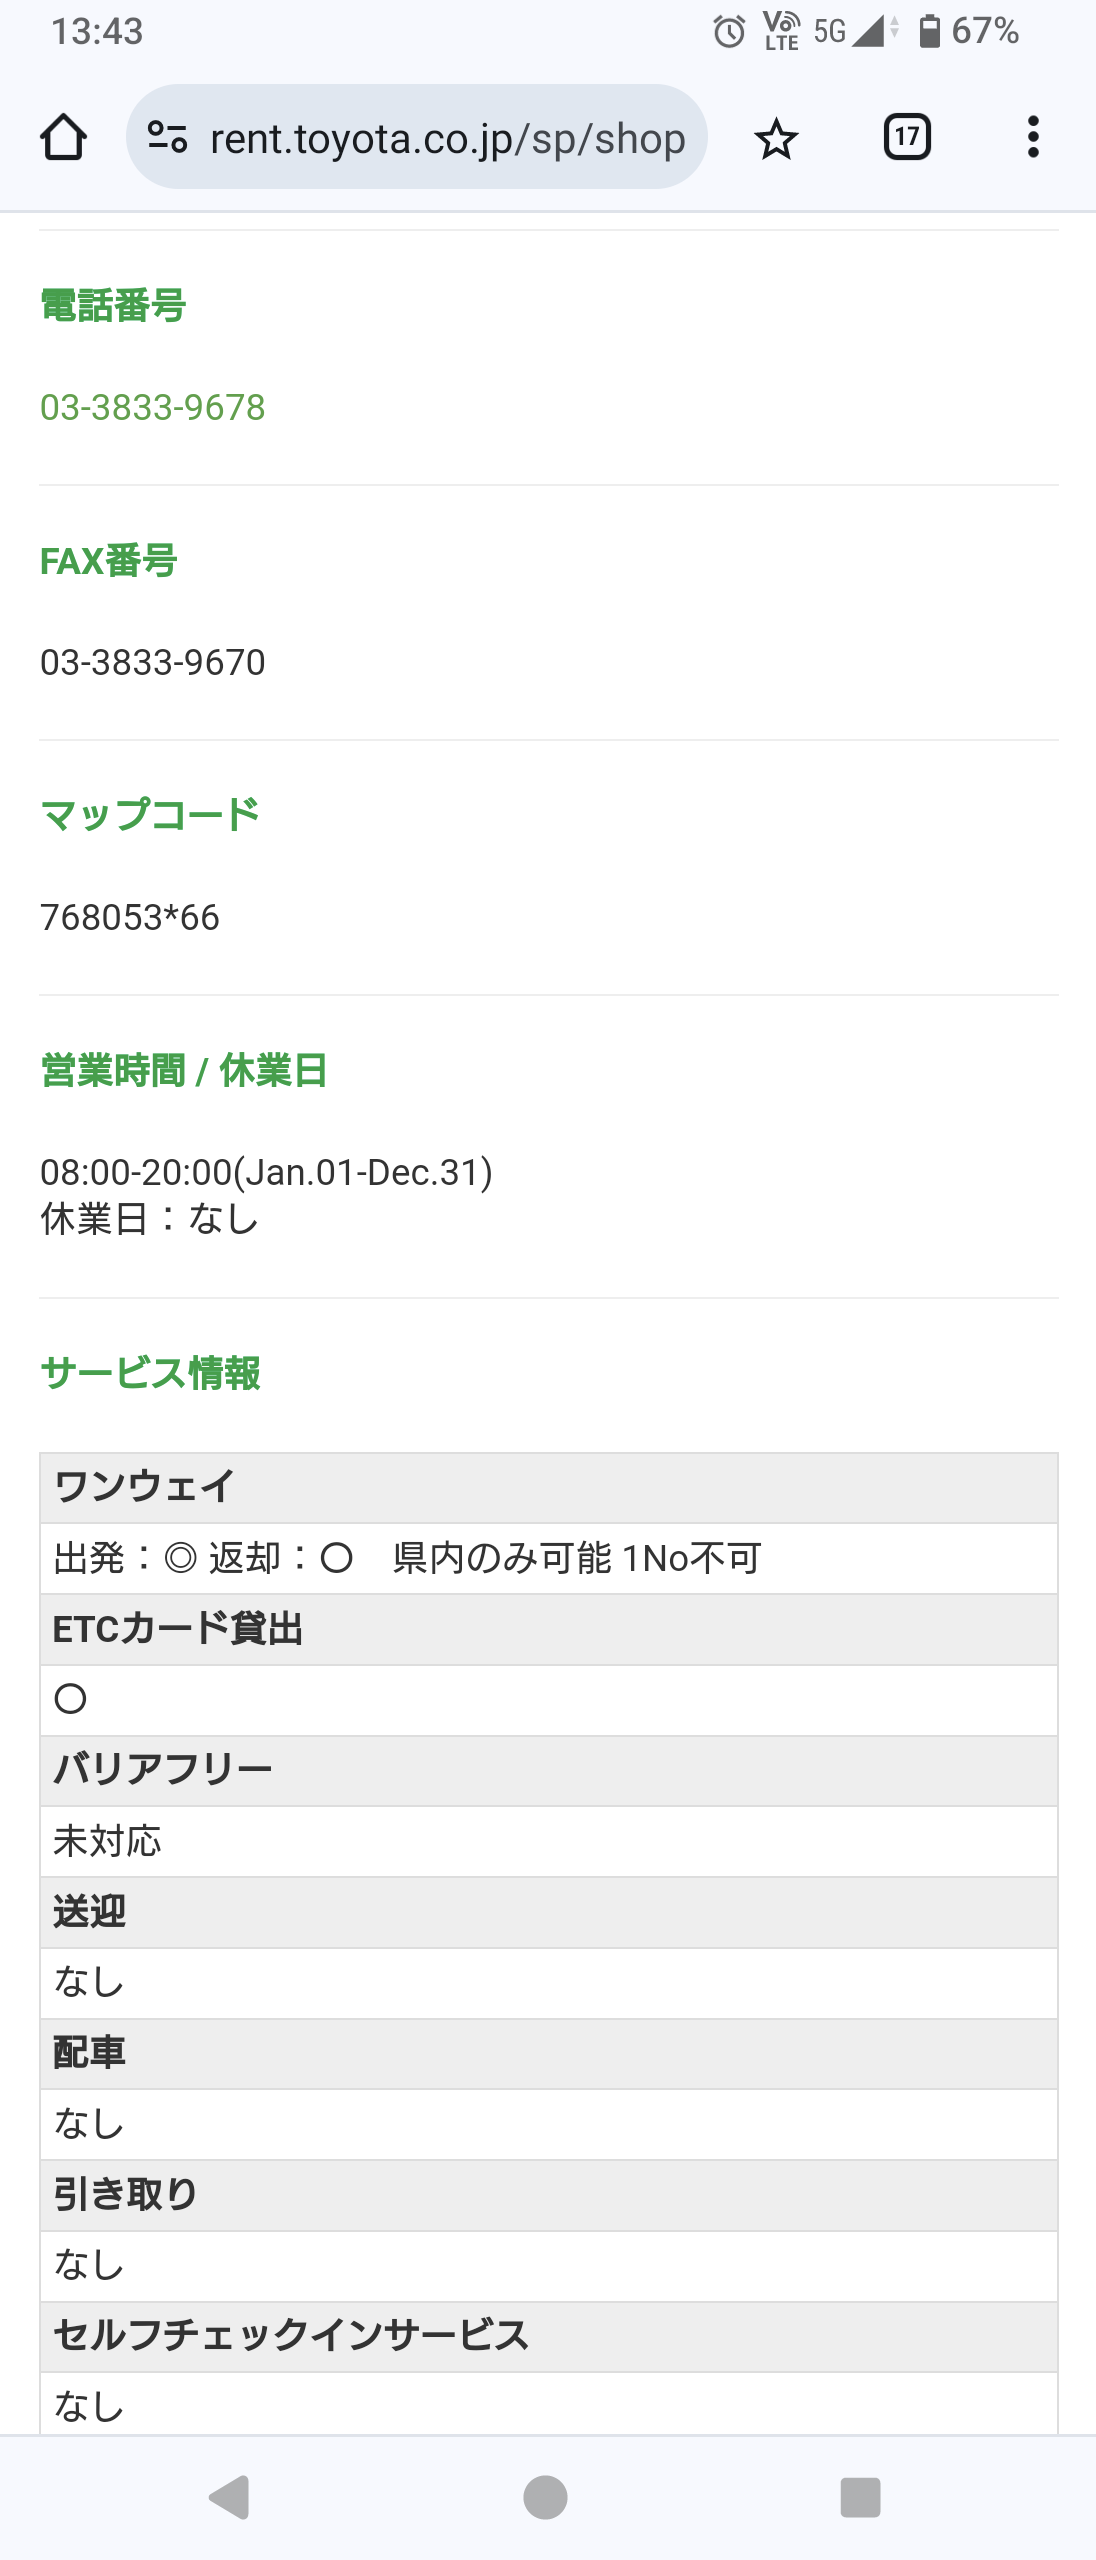Viewport: 1096px width, 2560px height.
Task: Tap the Chrome home icon
Action: [63, 137]
